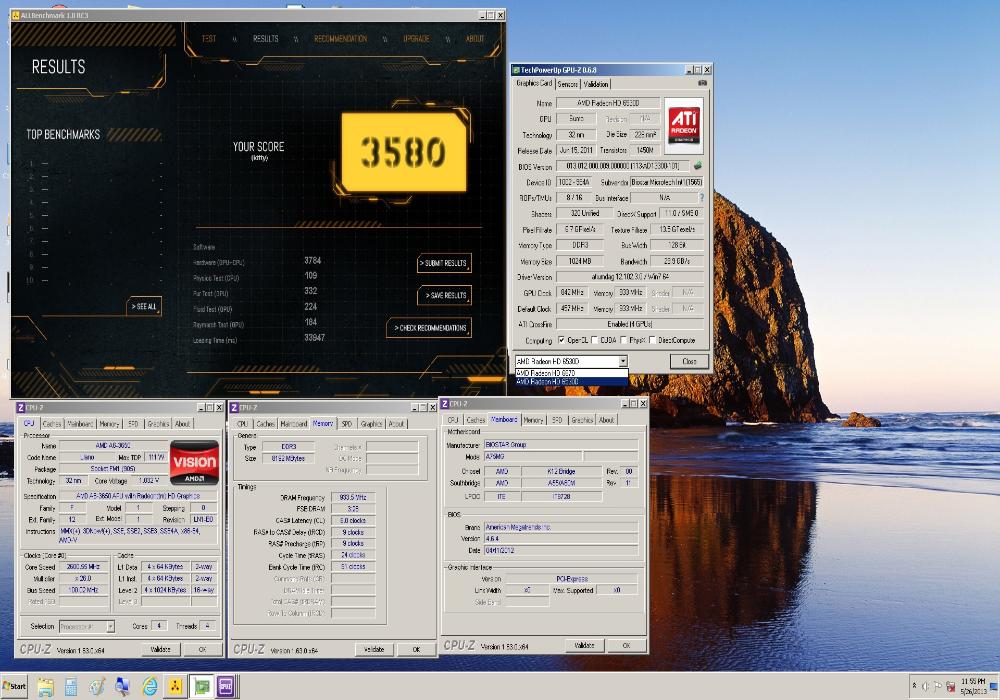Click the Close button in GPU-Z
The width and height of the screenshot is (1000, 700).
click(689, 361)
